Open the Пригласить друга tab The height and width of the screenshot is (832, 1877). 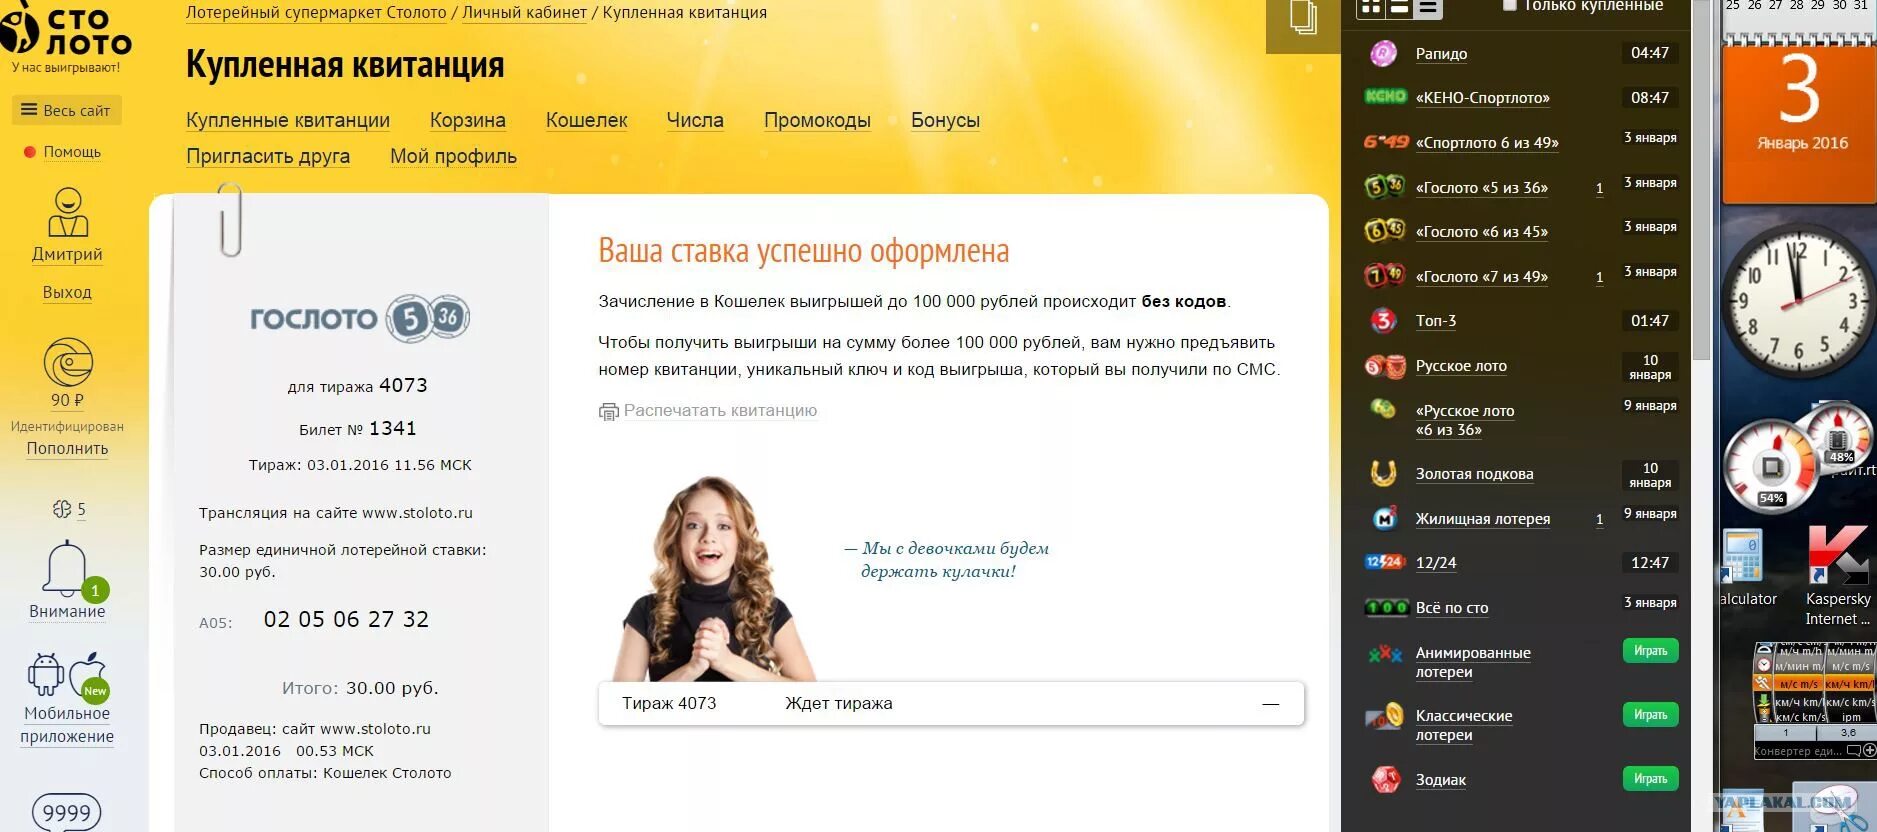tap(268, 156)
